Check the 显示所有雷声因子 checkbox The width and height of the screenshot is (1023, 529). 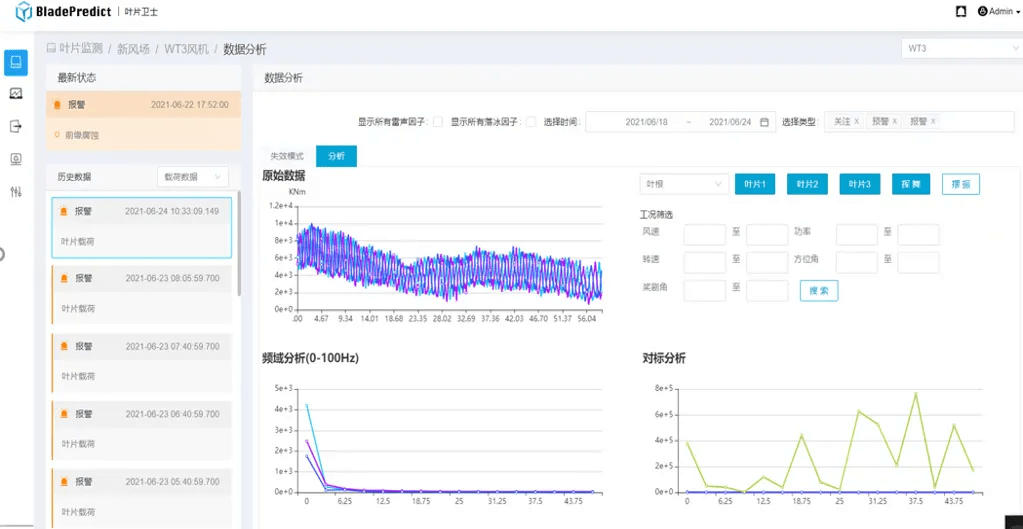point(438,122)
